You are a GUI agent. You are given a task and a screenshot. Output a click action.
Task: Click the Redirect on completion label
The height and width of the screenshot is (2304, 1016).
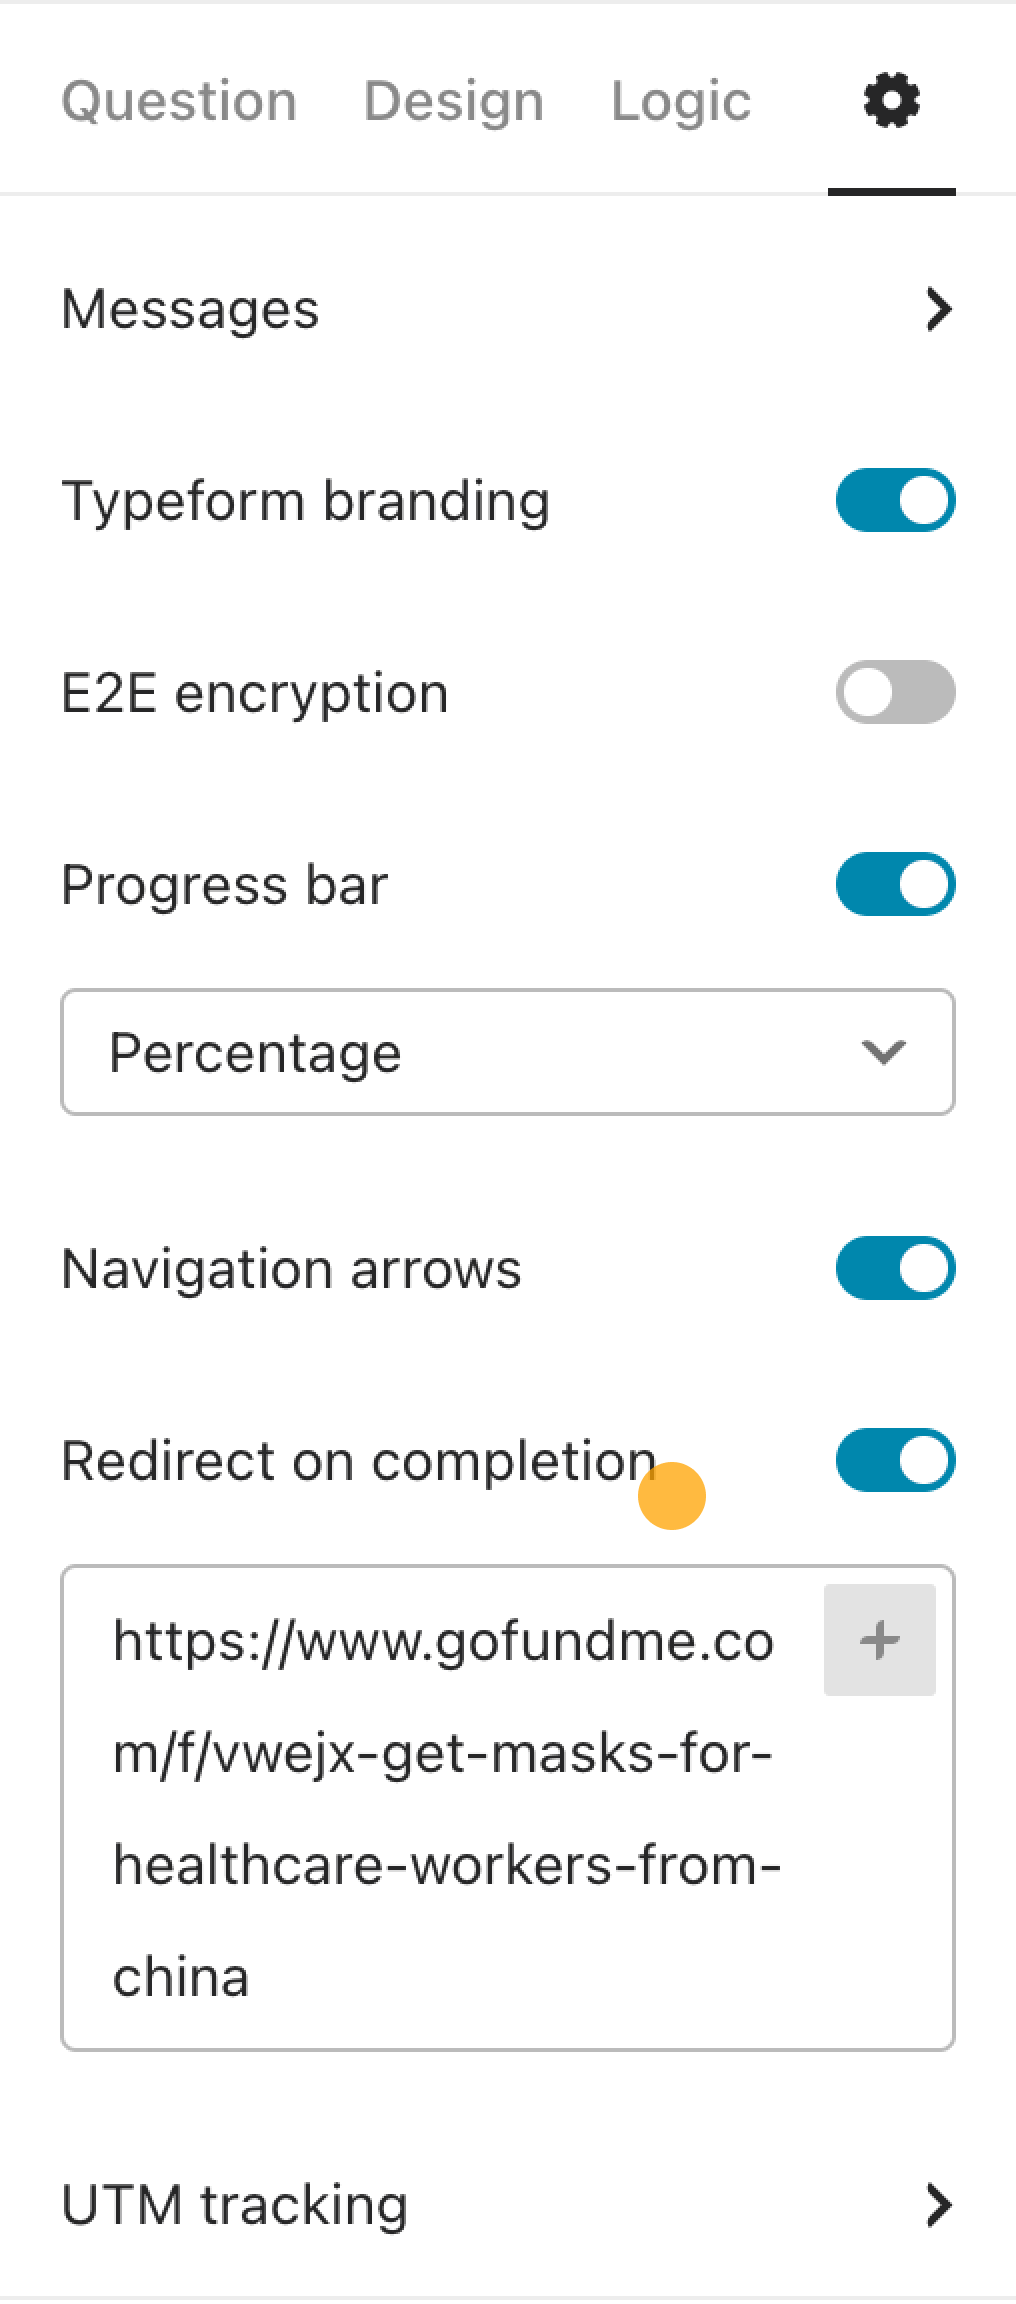point(358,1461)
